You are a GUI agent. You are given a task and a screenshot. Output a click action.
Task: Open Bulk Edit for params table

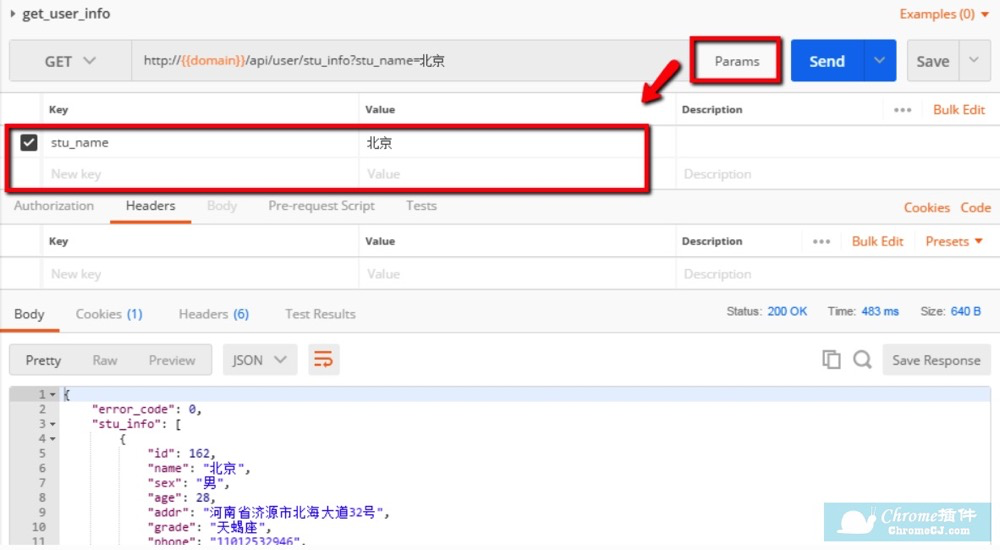959,110
